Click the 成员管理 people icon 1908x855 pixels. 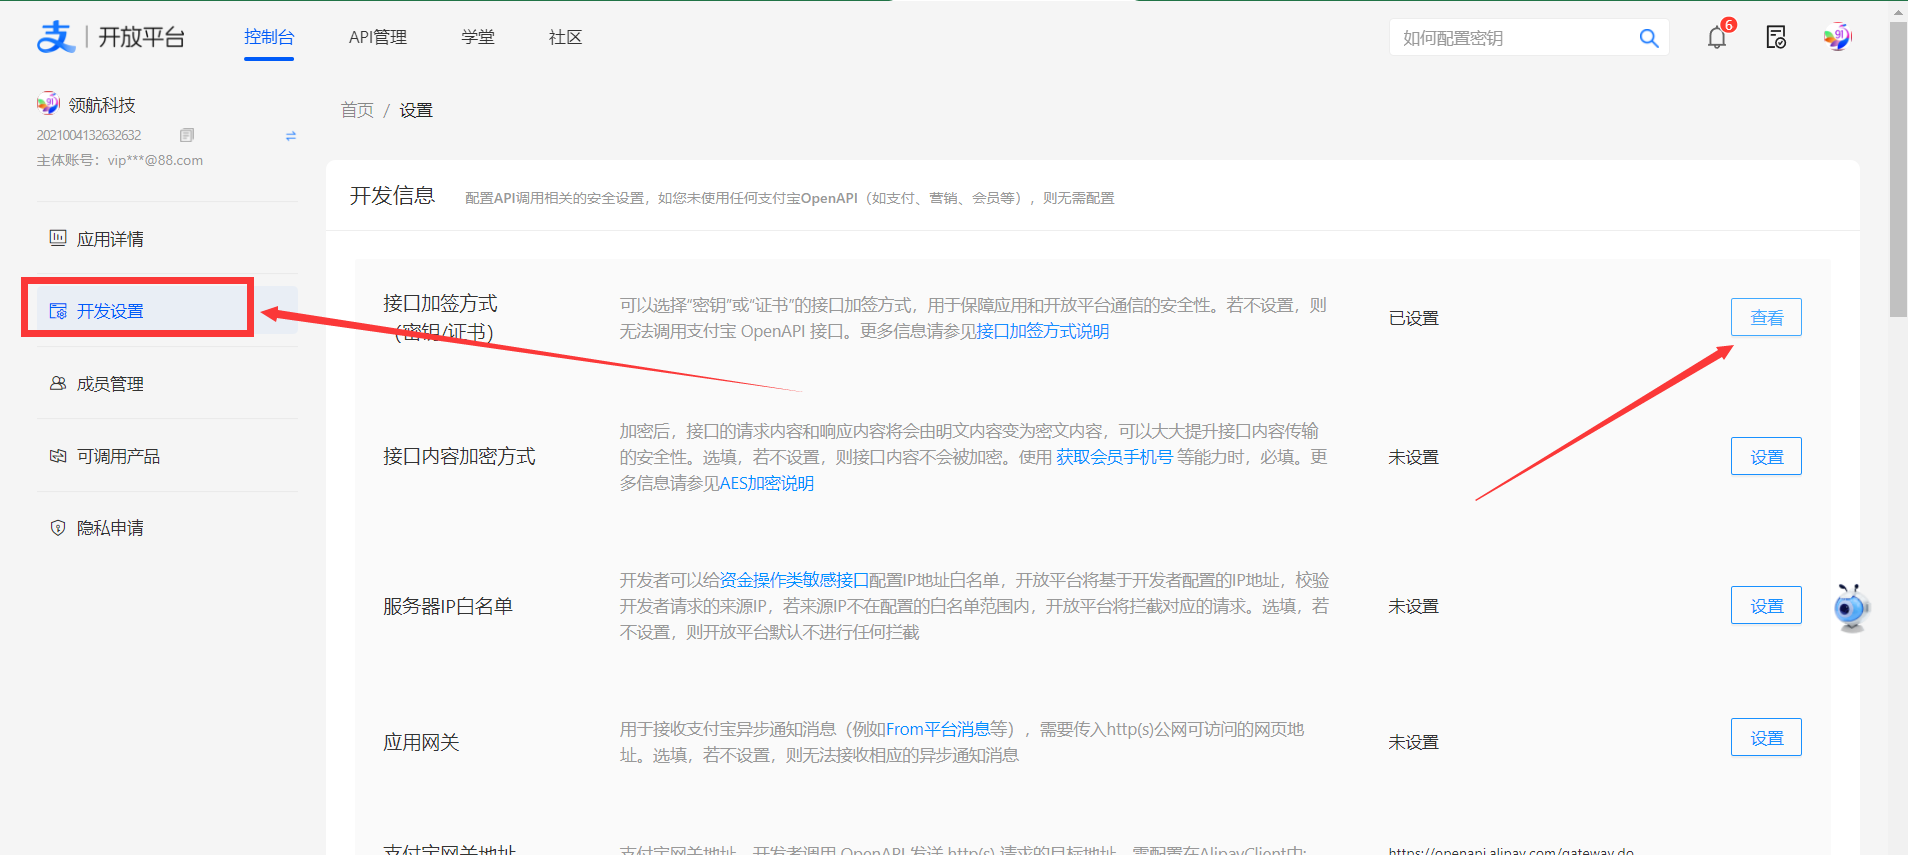click(58, 383)
